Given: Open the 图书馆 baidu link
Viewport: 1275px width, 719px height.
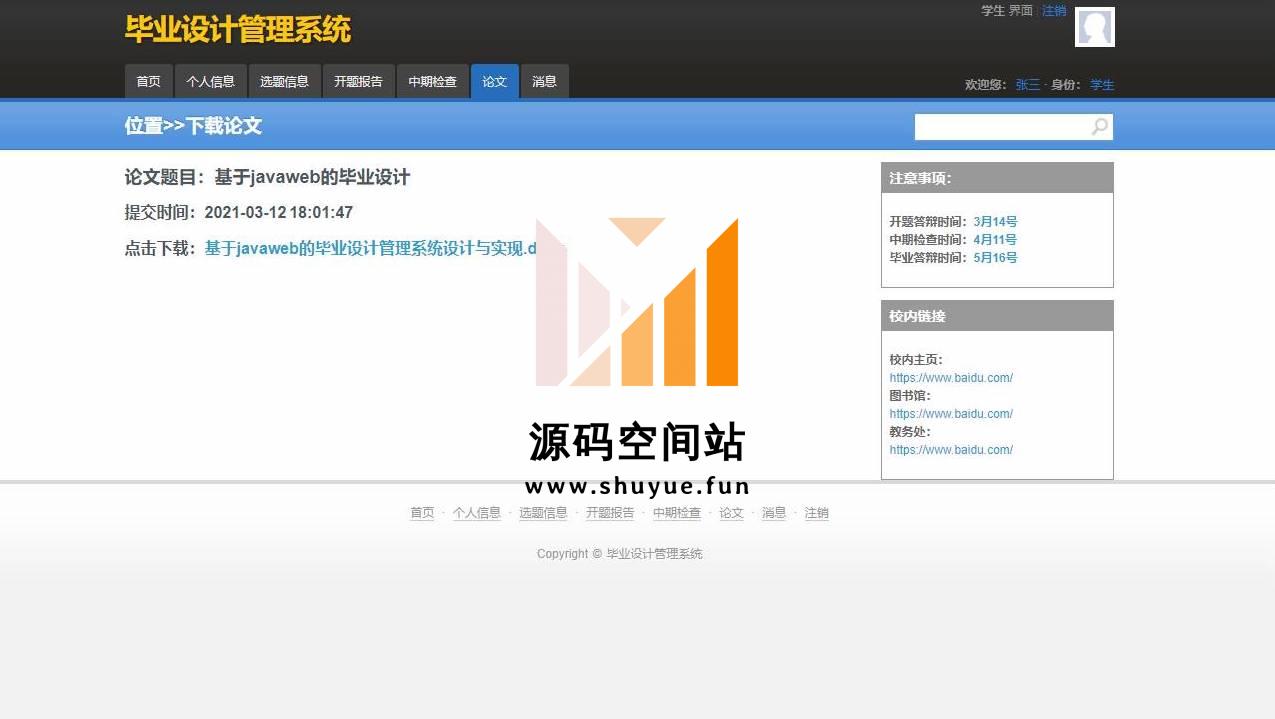Looking at the screenshot, I should pyautogui.click(x=951, y=414).
